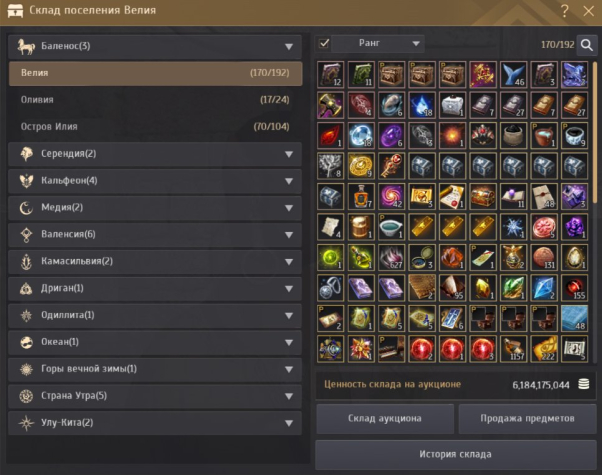This screenshot has width=602, height=475.
Task: Click the Продажа предметов button
Action: (527, 419)
